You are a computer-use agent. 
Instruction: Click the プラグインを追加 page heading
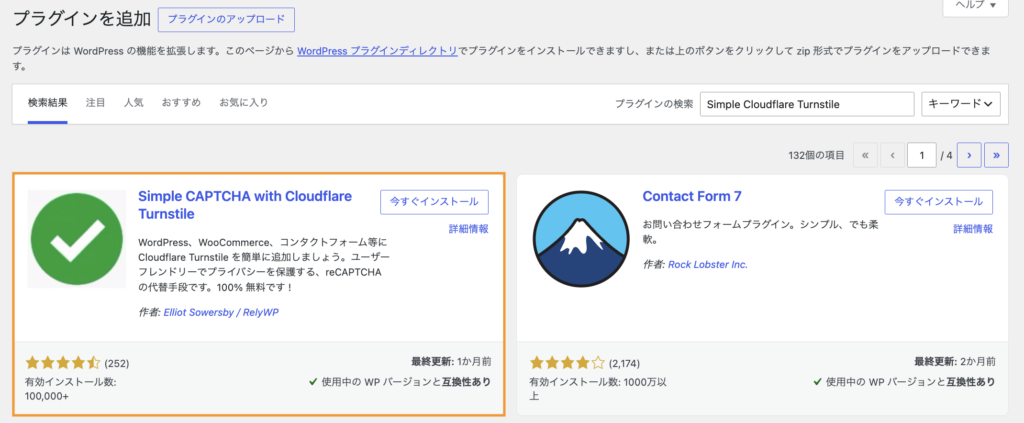click(x=82, y=20)
